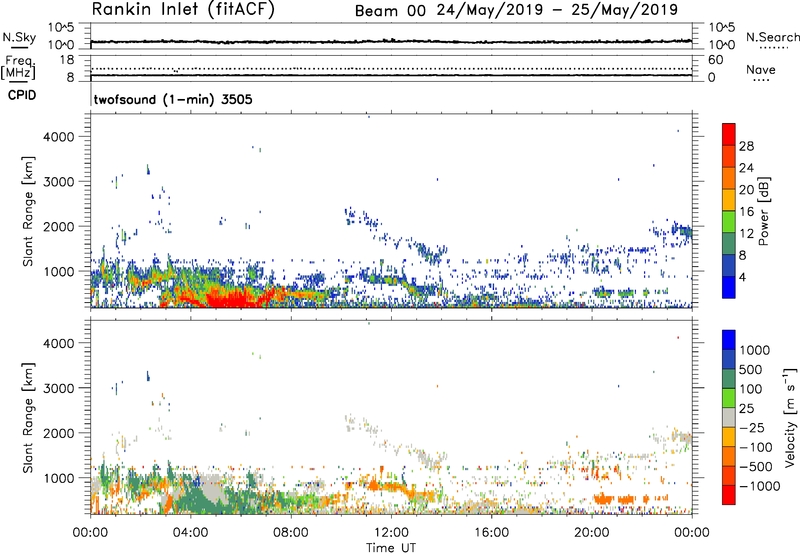Click the '-1000' tick on Velocity colorbar
The image size is (800, 554).
[759, 486]
